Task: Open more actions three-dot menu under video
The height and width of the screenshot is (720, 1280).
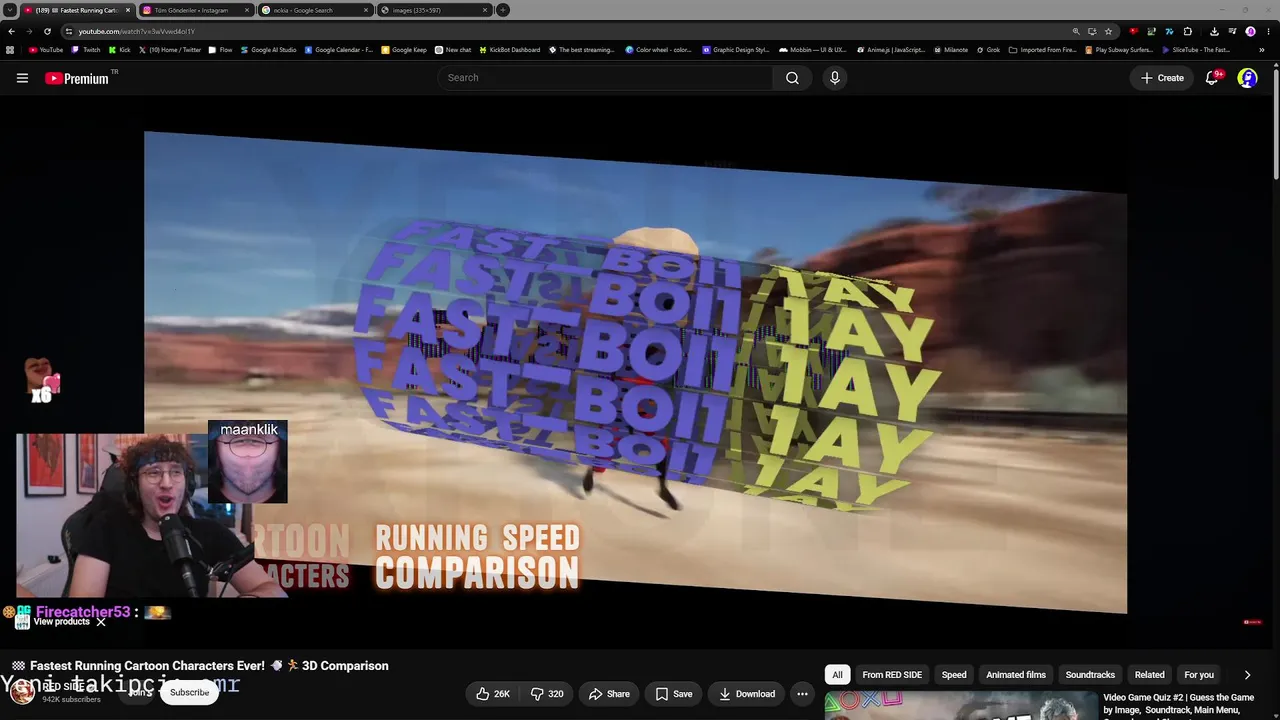Action: click(x=802, y=694)
